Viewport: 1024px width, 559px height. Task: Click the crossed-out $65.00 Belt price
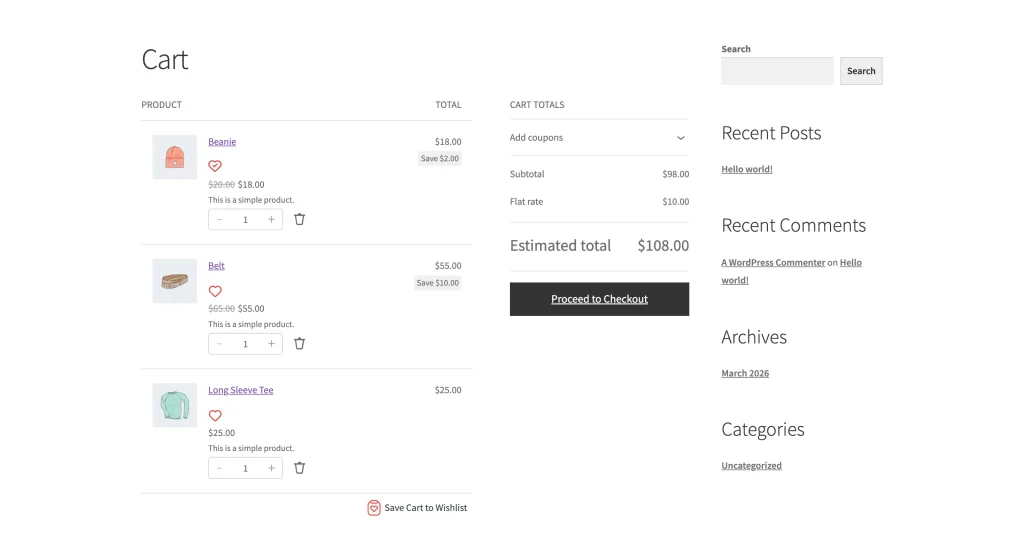click(x=221, y=309)
